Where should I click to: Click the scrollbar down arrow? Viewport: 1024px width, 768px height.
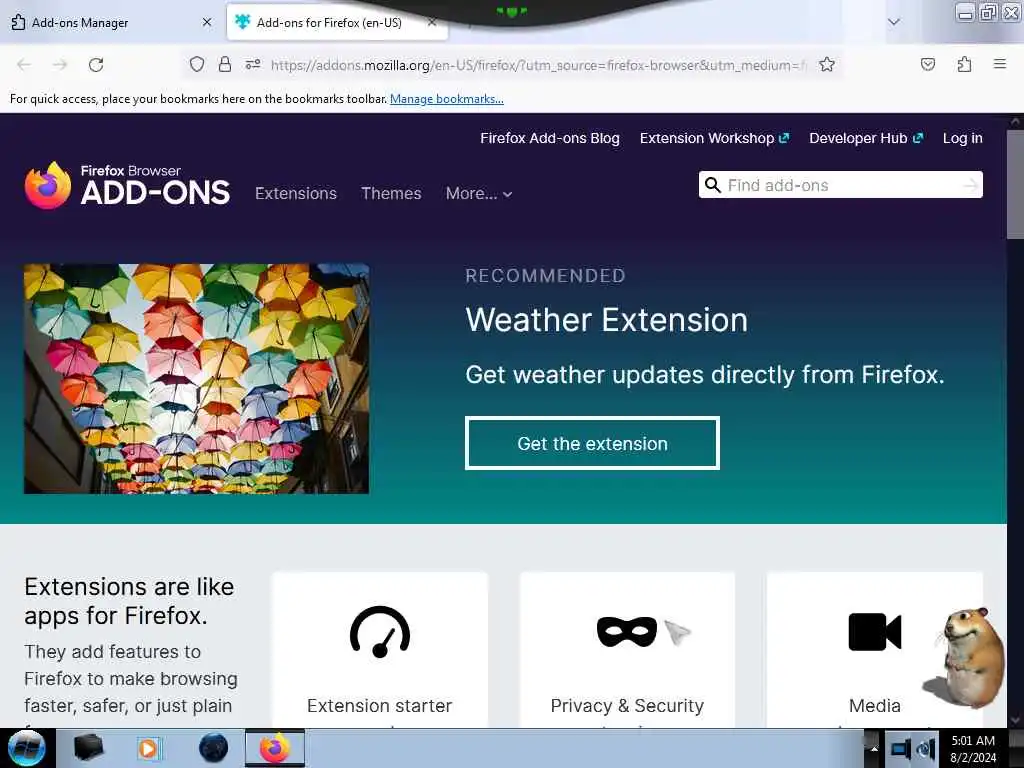click(x=1015, y=720)
